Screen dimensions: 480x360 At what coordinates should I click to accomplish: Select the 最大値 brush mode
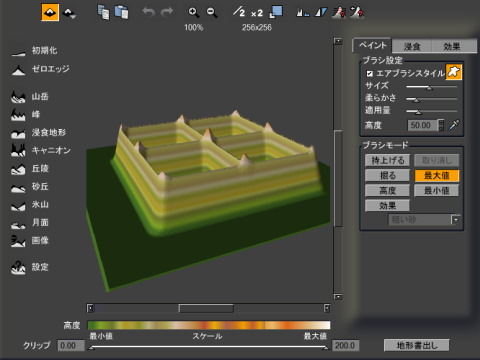(x=437, y=175)
